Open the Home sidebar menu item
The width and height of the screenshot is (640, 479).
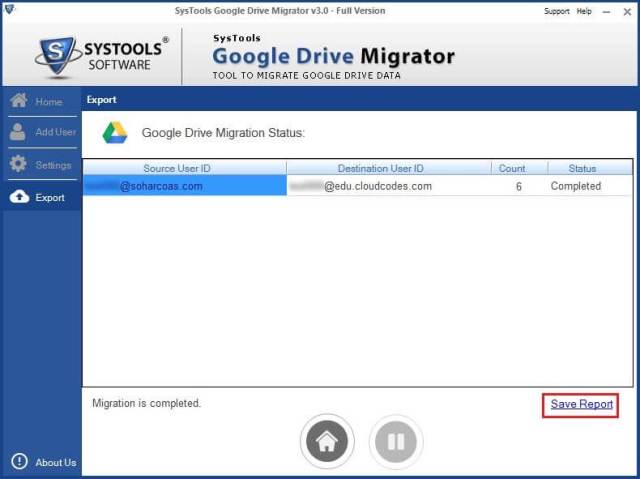(x=42, y=101)
